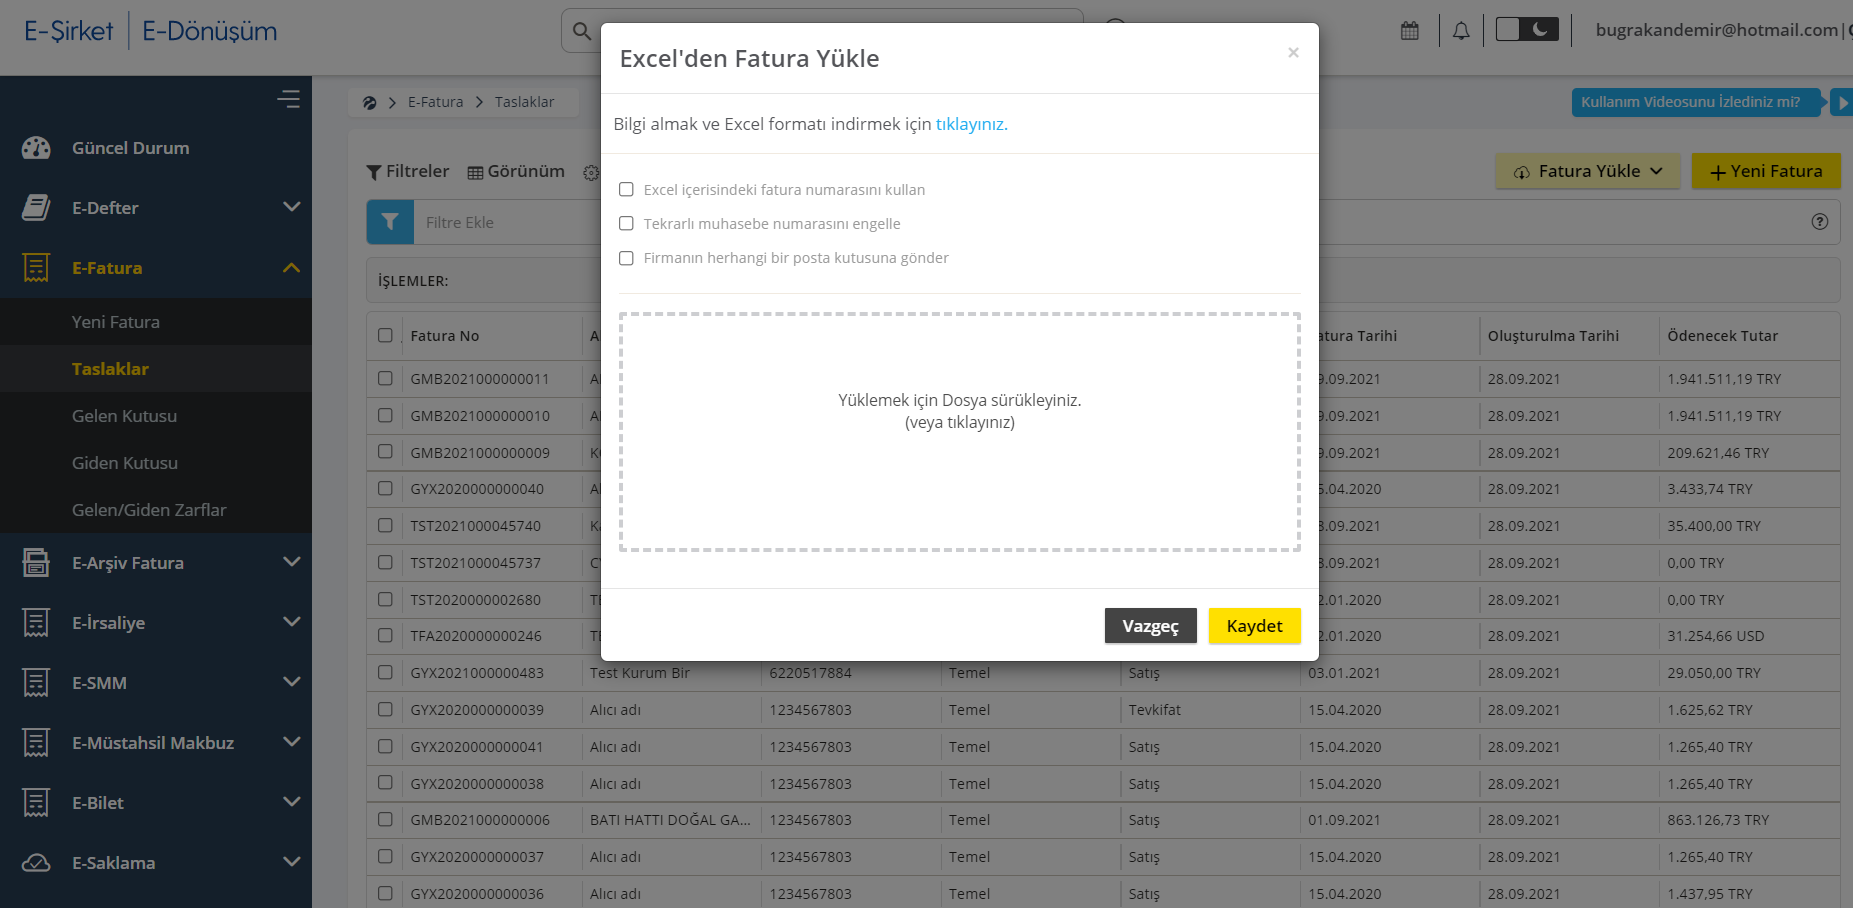
Task: Expand the E-Müstahsil Makbuz chevron
Action: pyautogui.click(x=292, y=742)
